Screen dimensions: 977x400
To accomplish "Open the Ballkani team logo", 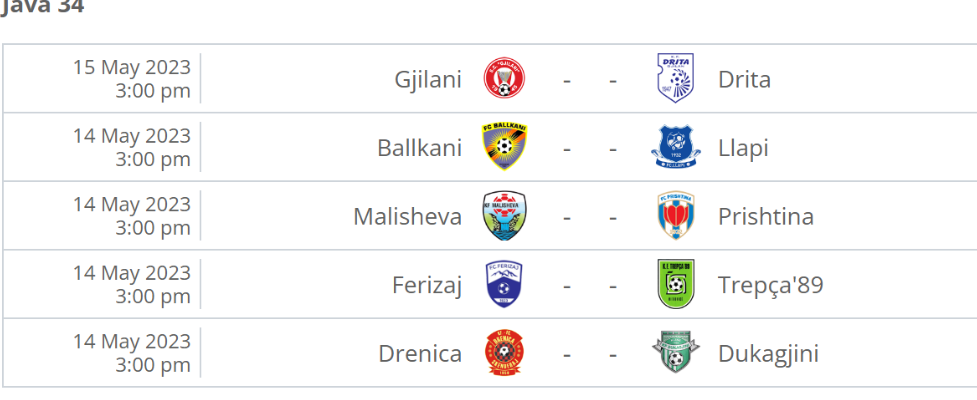I will click(504, 148).
